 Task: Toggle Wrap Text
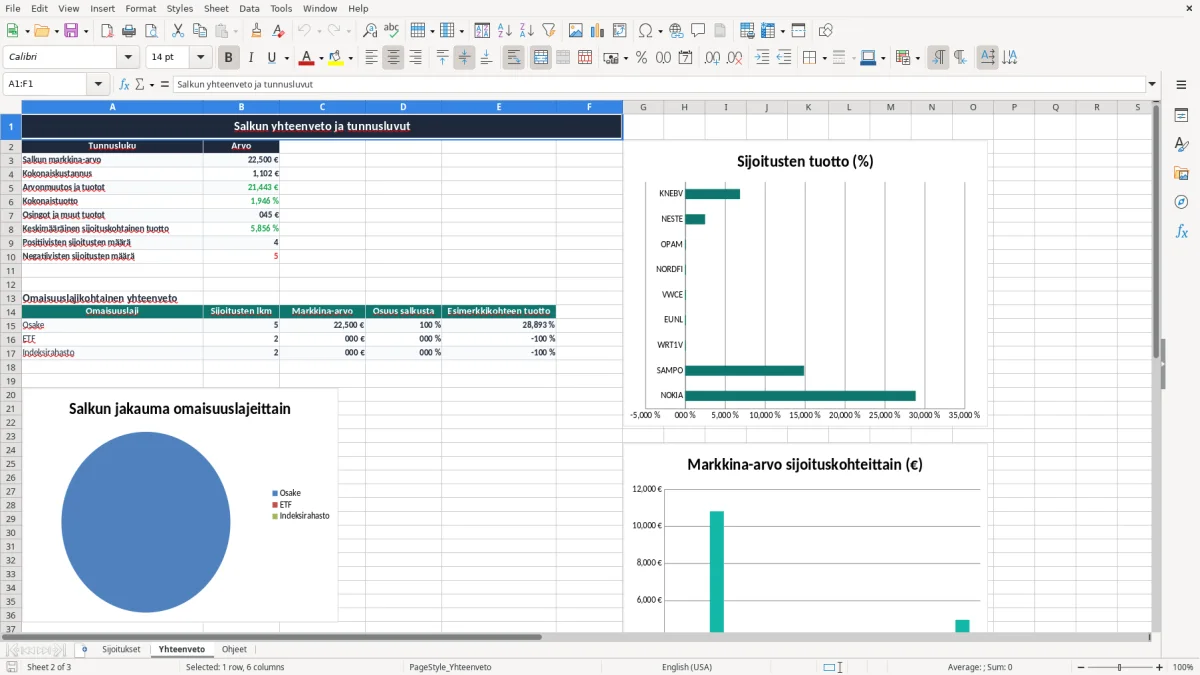pyautogui.click(x=513, y=58)
